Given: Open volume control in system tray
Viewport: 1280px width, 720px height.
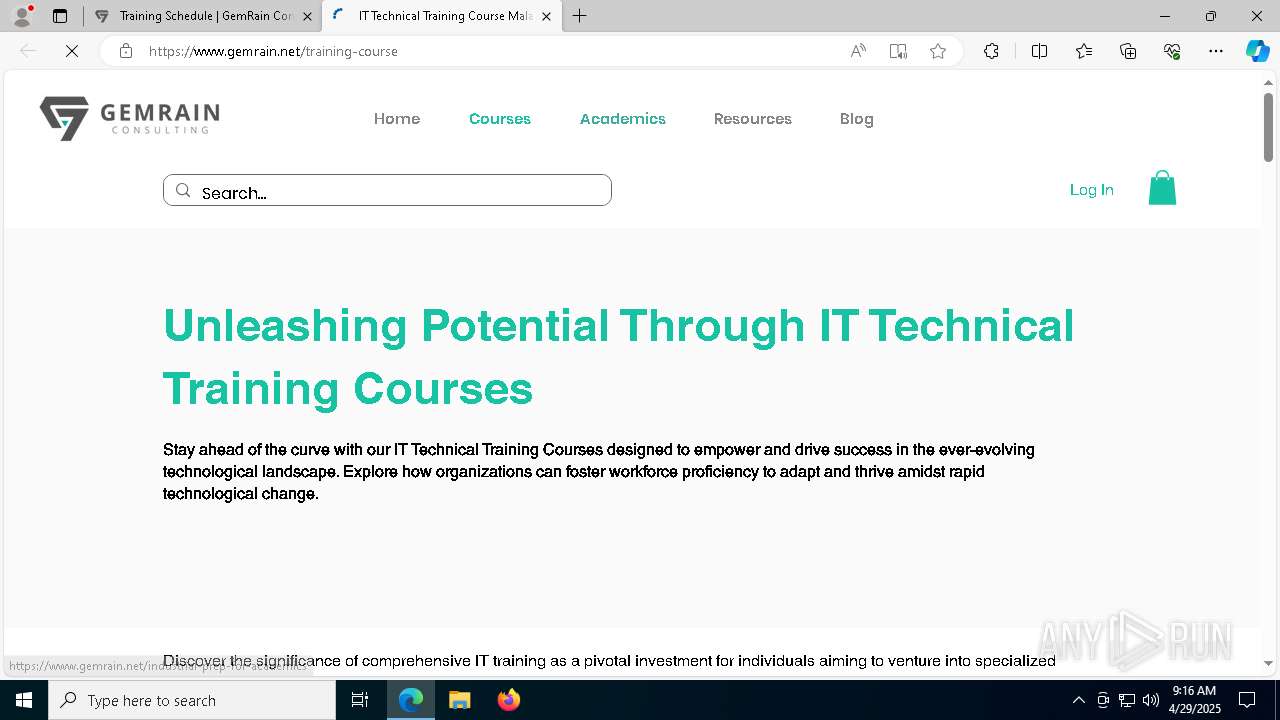Looking at the screenshot, I should (1150, 700).
